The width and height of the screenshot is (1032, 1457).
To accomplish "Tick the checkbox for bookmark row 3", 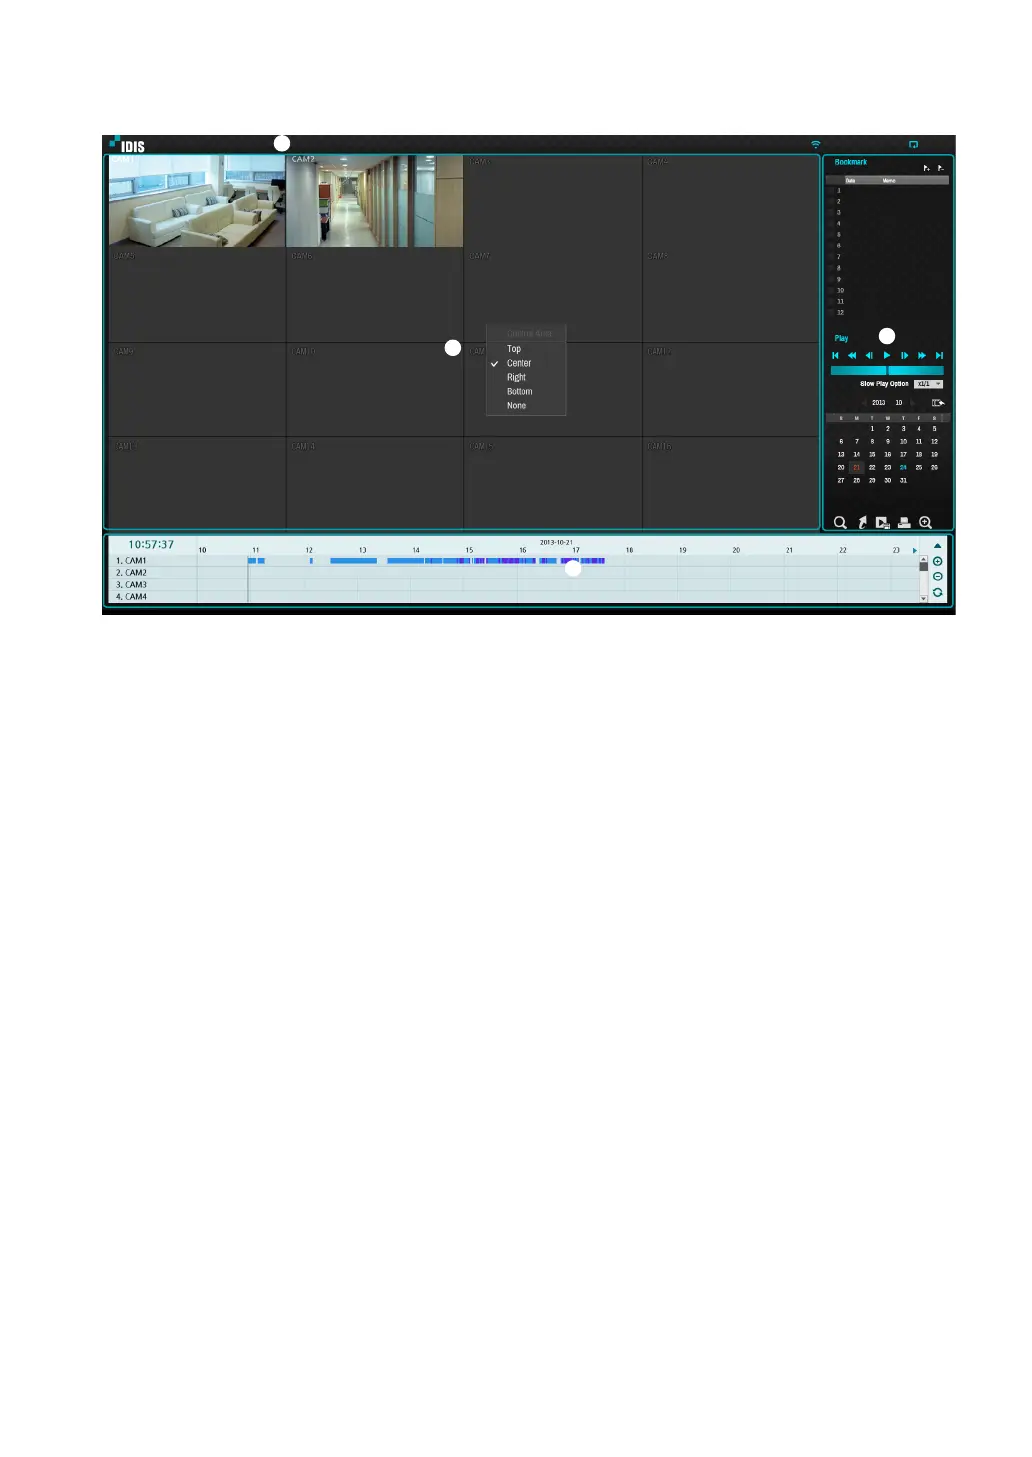I will point(830,212).
